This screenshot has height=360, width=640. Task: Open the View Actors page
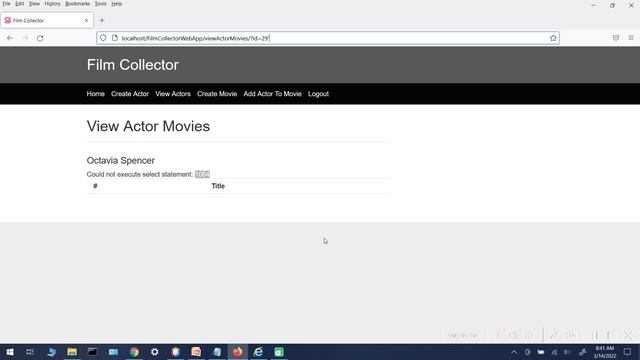173,94
